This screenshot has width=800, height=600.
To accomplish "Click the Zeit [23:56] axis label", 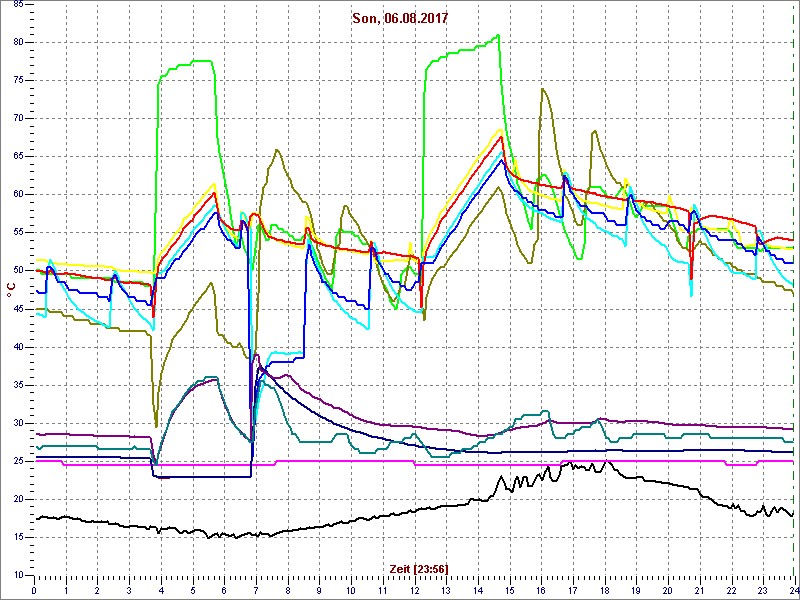I will [x=419, y=568].
